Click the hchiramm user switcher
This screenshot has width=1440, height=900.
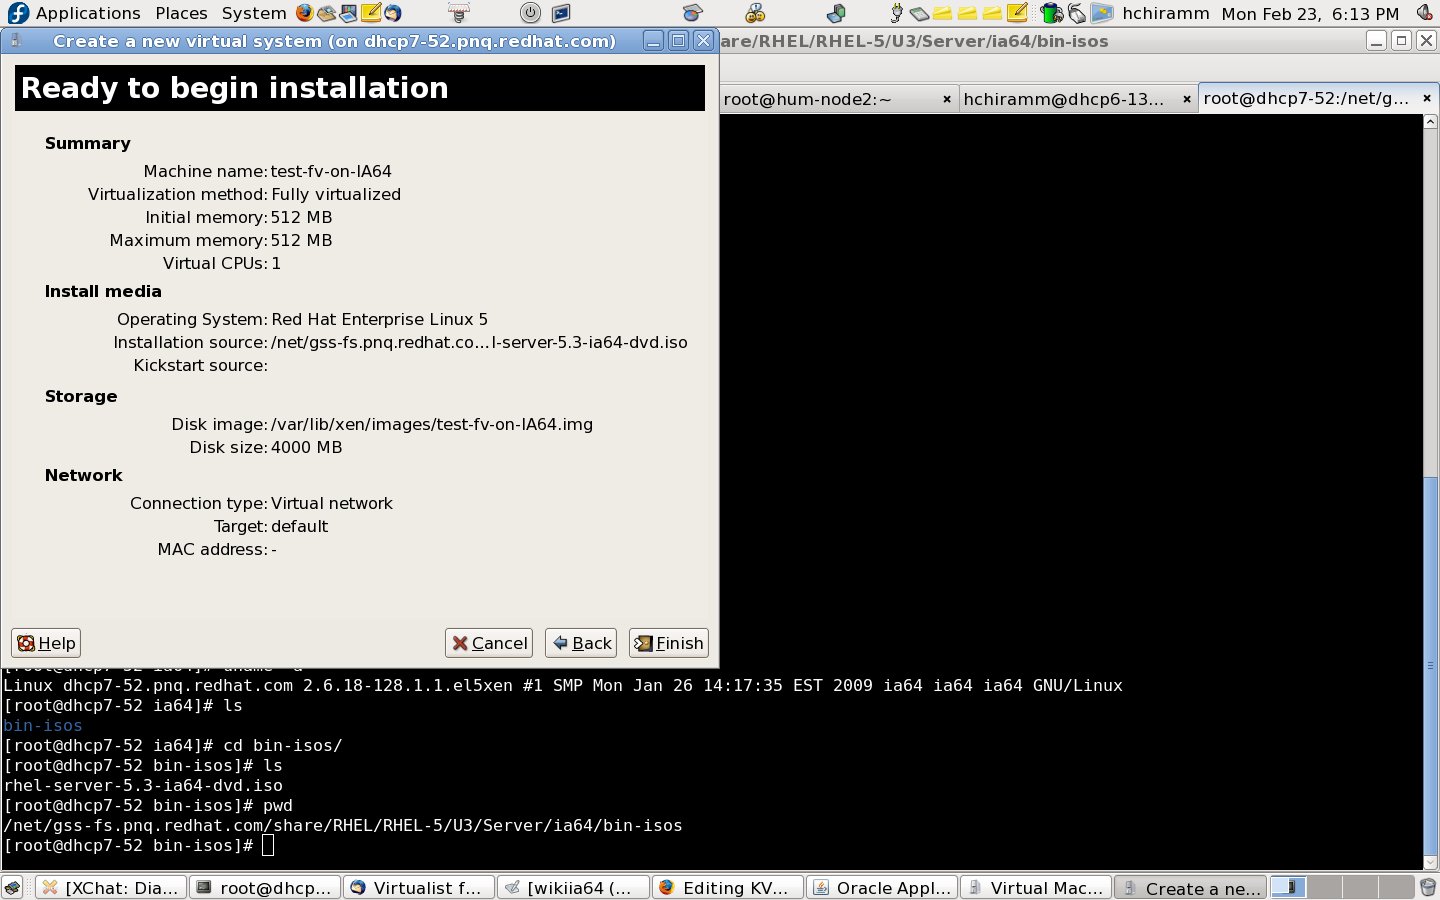[1166, 13]
